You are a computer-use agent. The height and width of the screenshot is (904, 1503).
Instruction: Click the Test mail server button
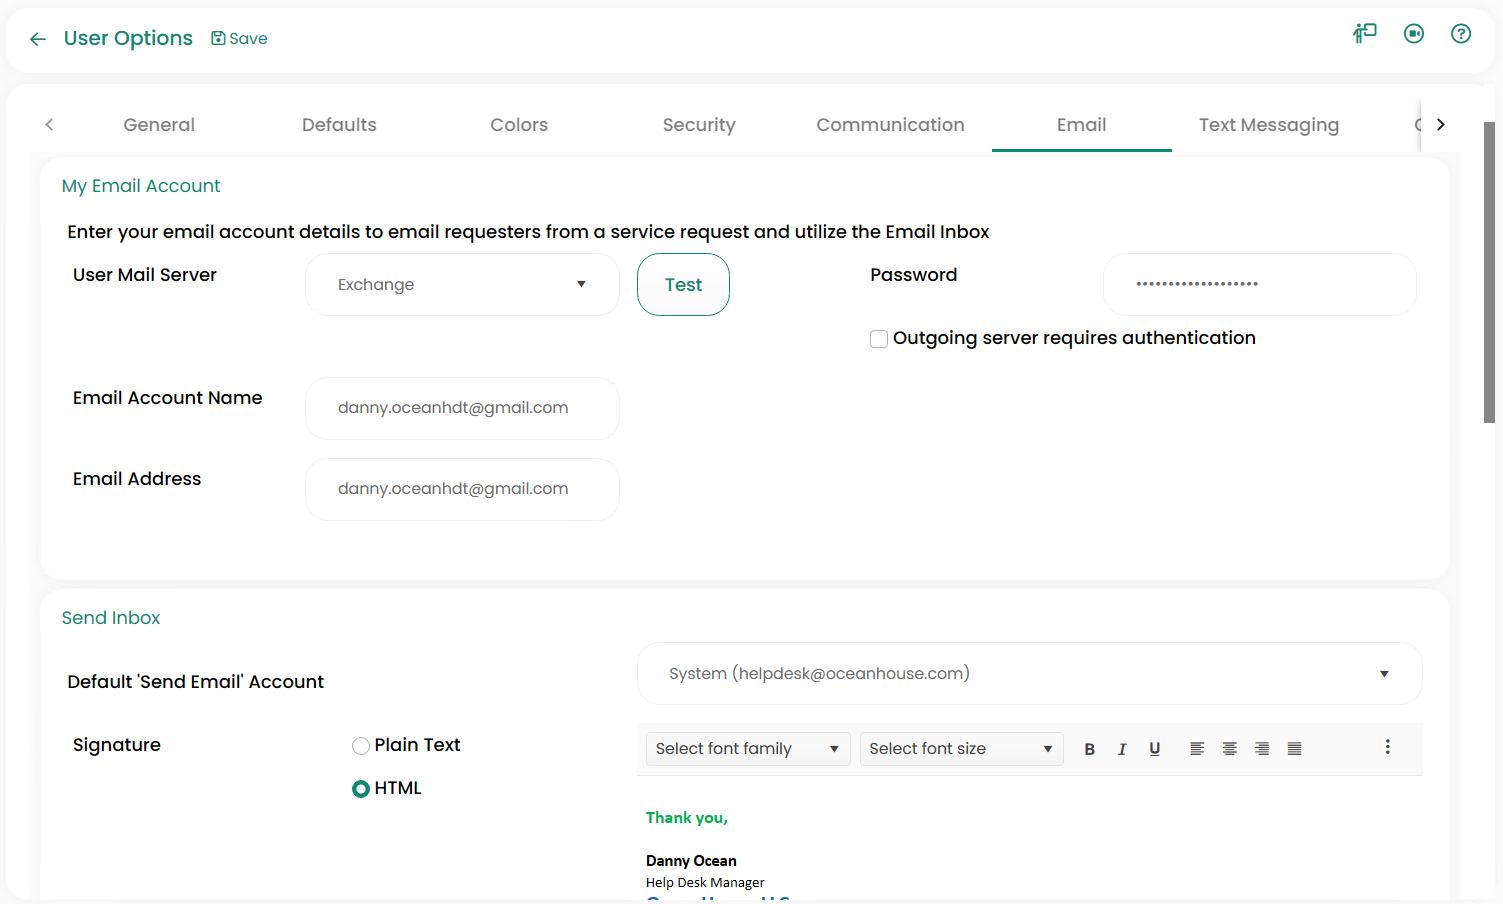(683, 285)
